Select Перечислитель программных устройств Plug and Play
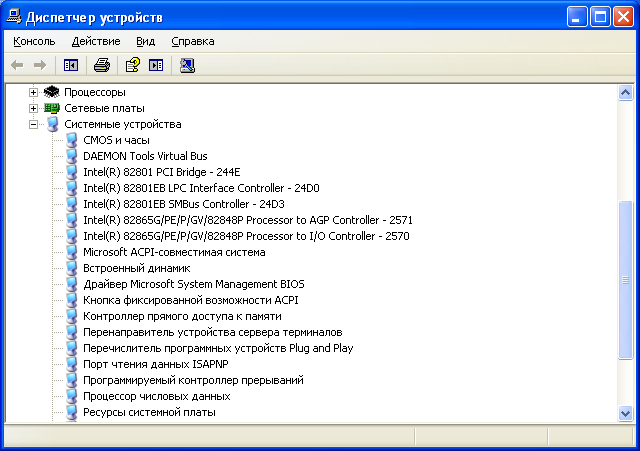 coord(218,348)
